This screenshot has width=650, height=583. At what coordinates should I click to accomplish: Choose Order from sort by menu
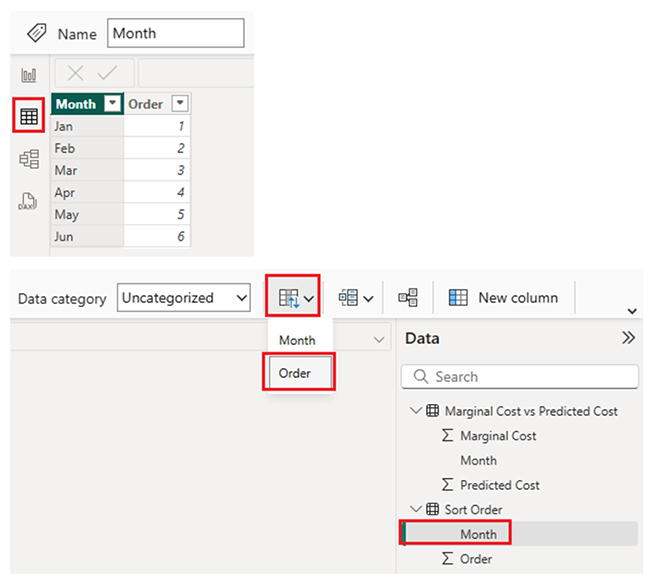coord(296,373)
